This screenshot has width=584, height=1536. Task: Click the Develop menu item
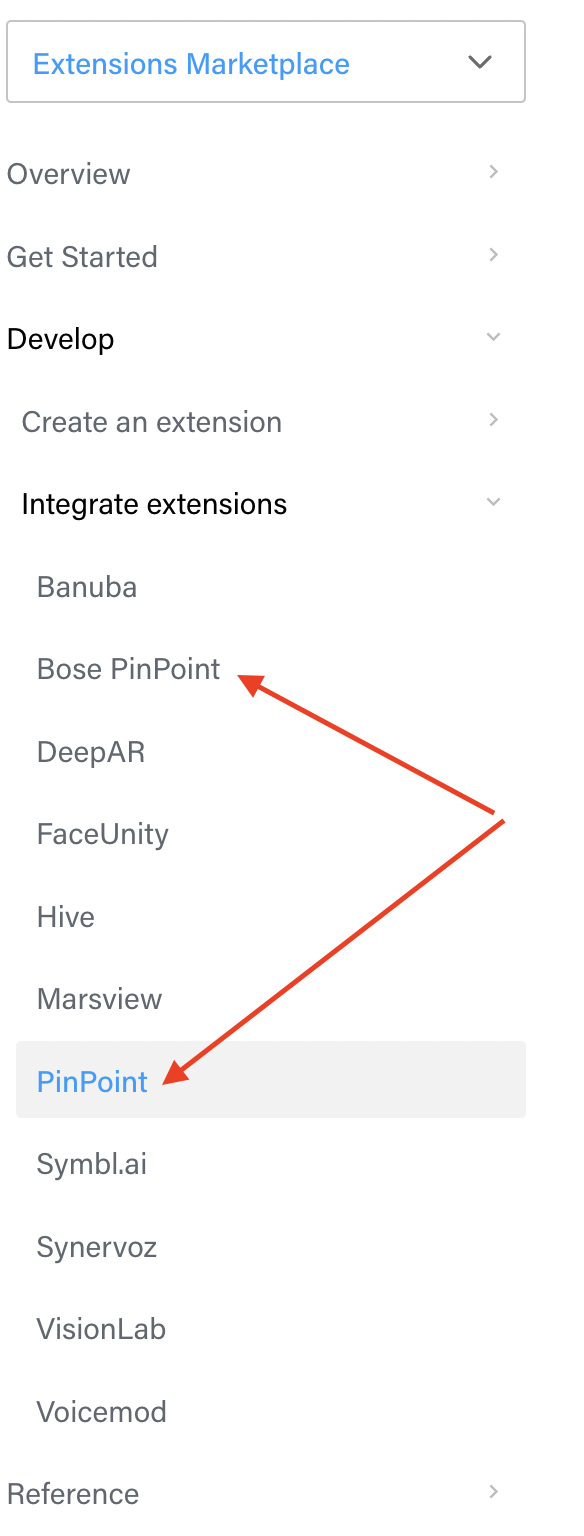click(60, 338)
